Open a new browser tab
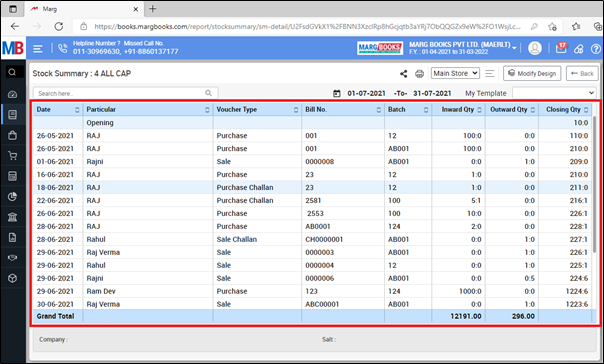The image size is (604, 364). (x=153, y=8)
